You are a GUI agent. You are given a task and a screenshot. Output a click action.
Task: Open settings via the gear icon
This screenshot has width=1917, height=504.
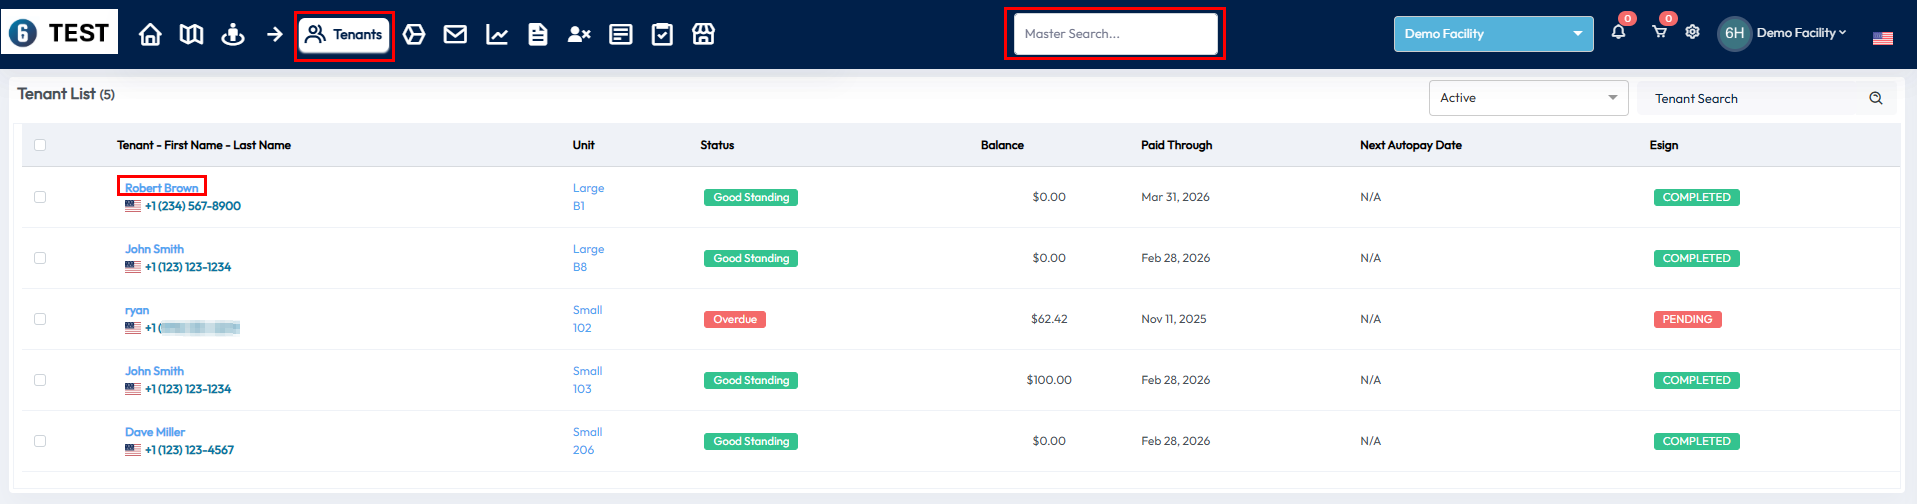(1692, 32)
